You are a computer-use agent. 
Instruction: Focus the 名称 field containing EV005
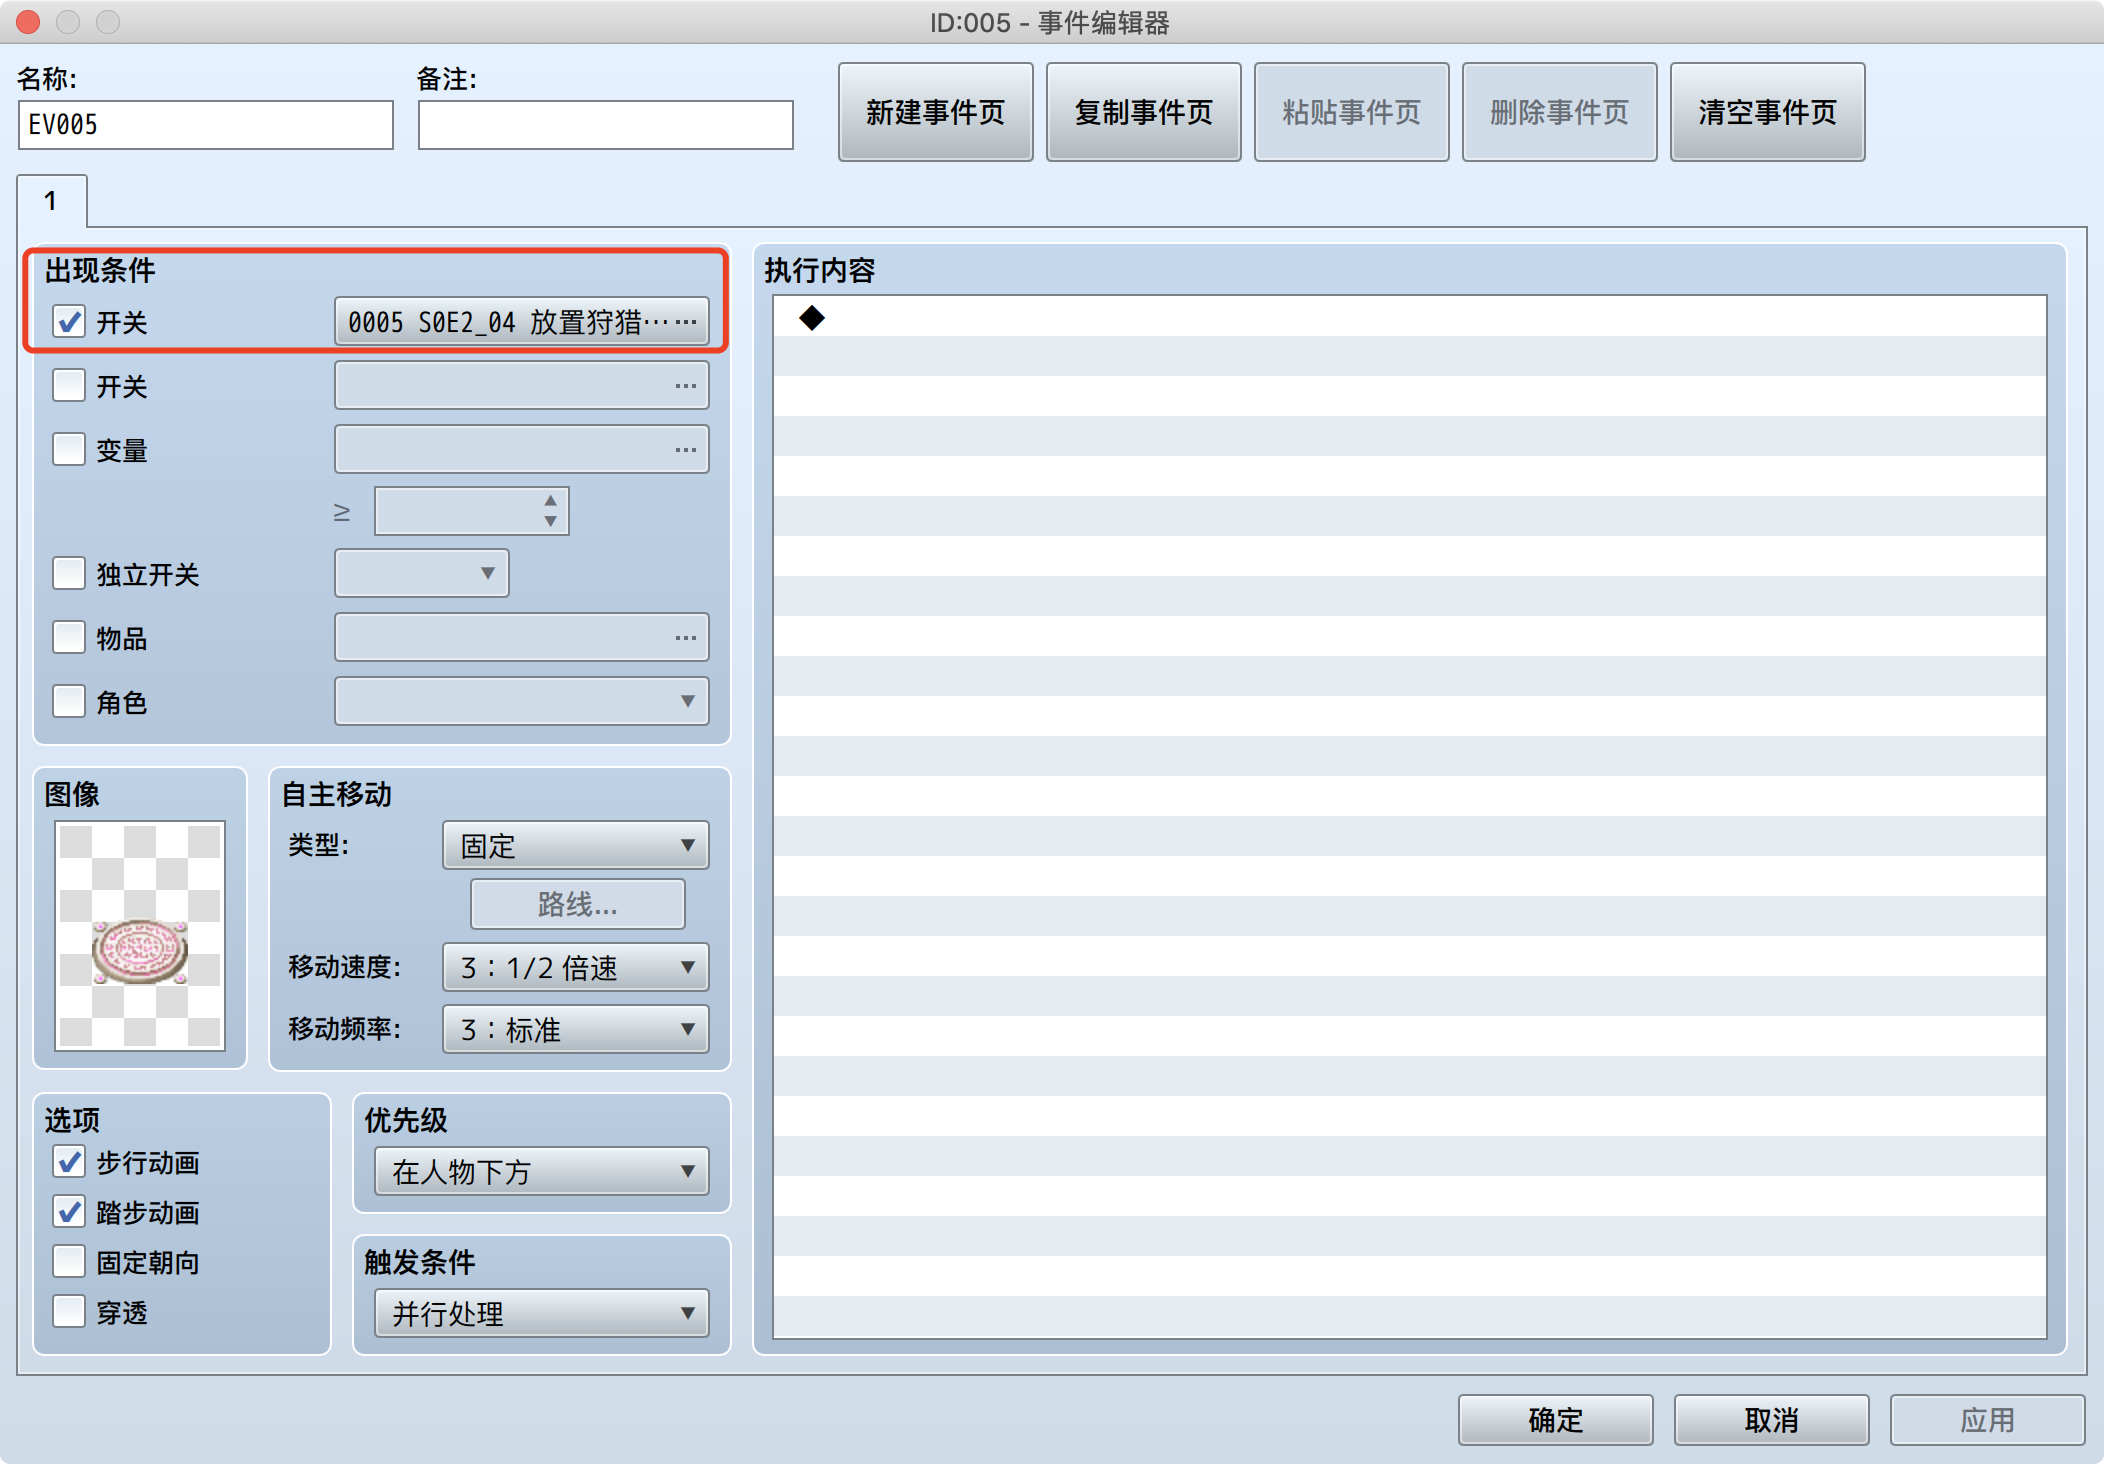(206, 125)
